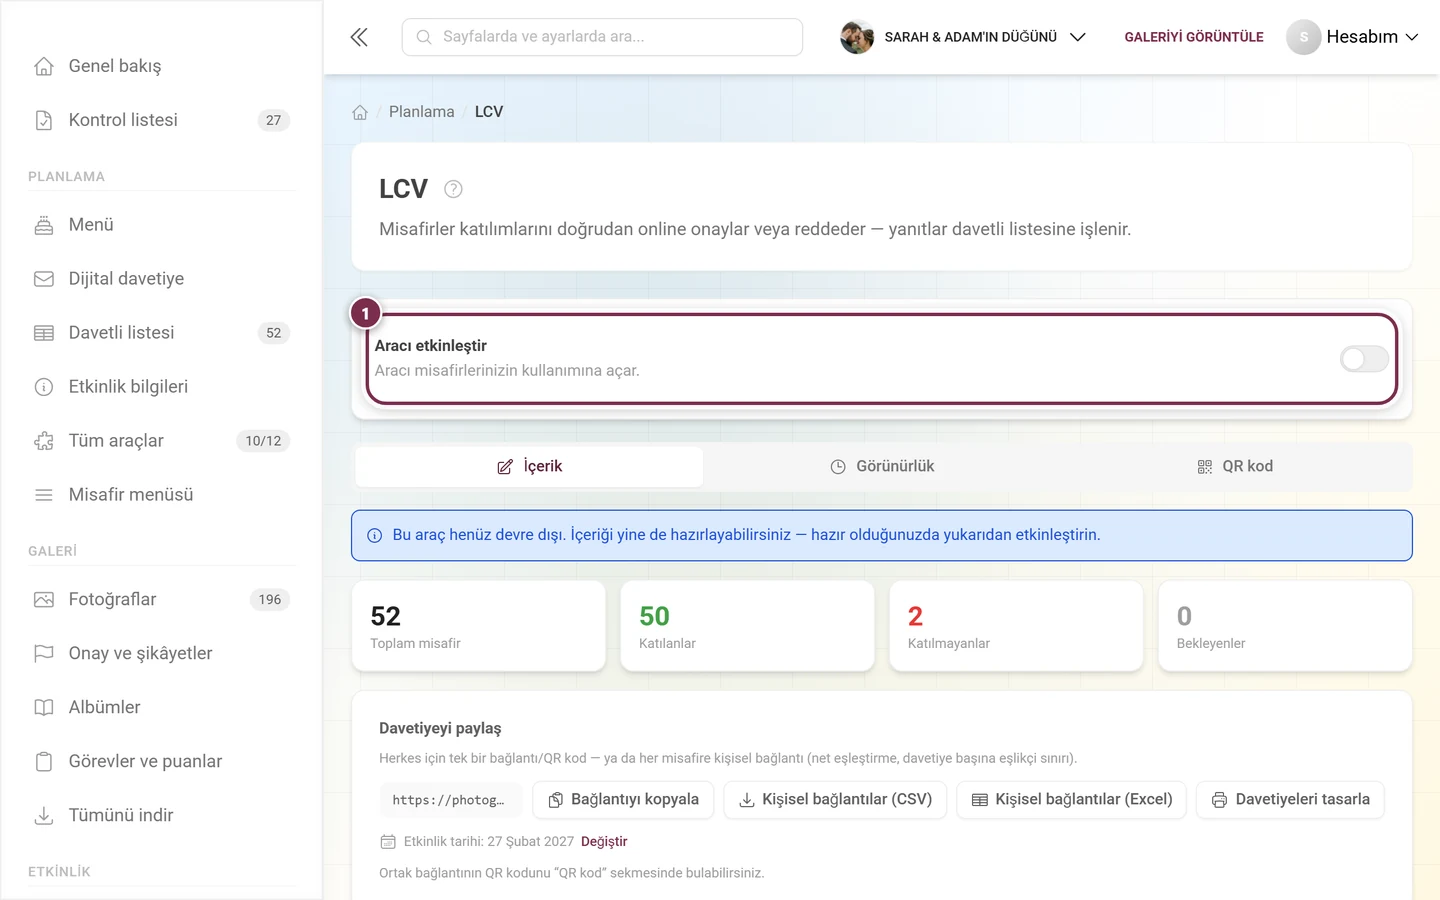
Task: Open the Sarah & Adam'ın Düğünü event dropdown
Action: coord(963,37)
